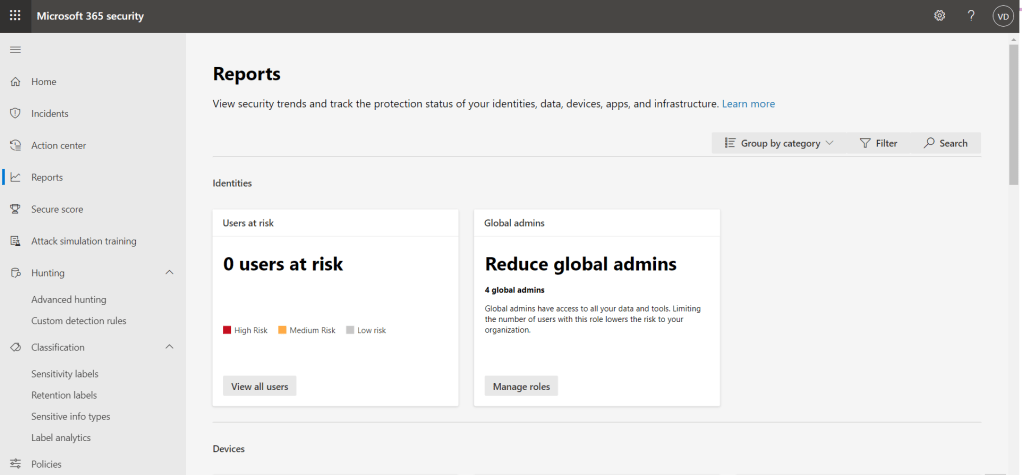The image size is (1022, 475).
Task: Click the Search box in reports toolbar
Action: (x=945, y=143)
